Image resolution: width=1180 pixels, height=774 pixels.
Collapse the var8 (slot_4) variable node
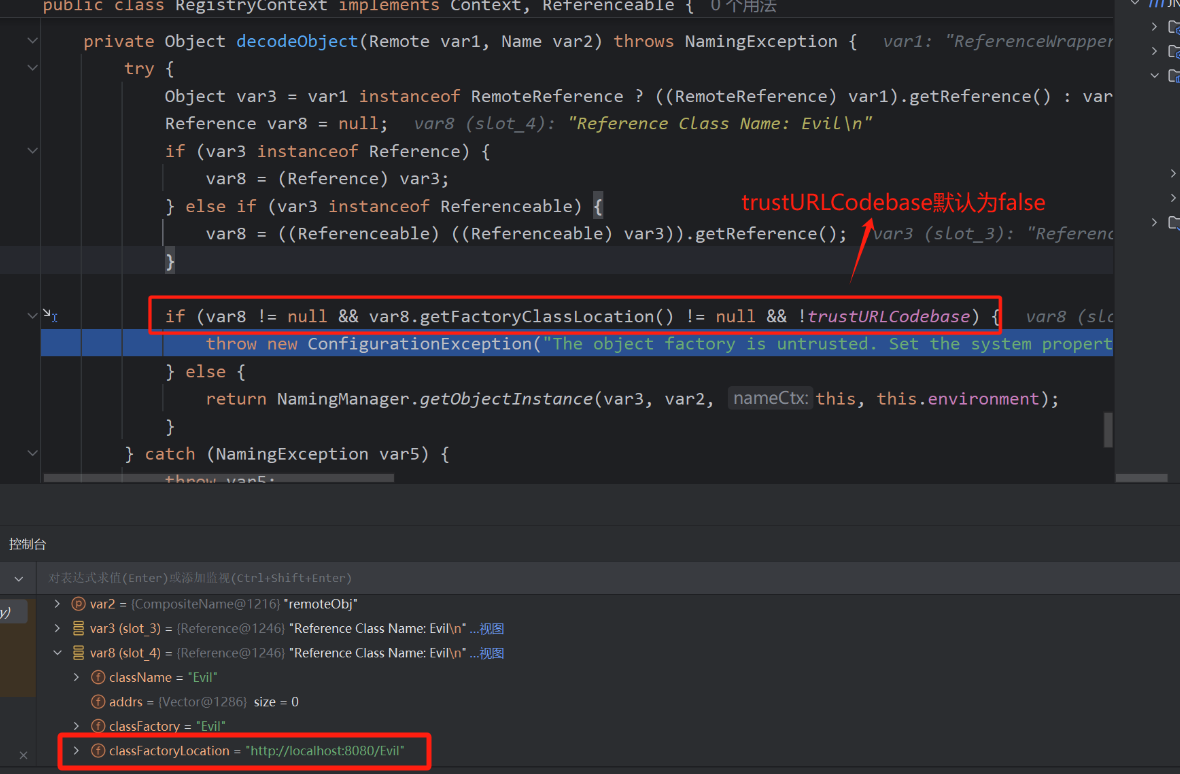click(x=57, y=653)
